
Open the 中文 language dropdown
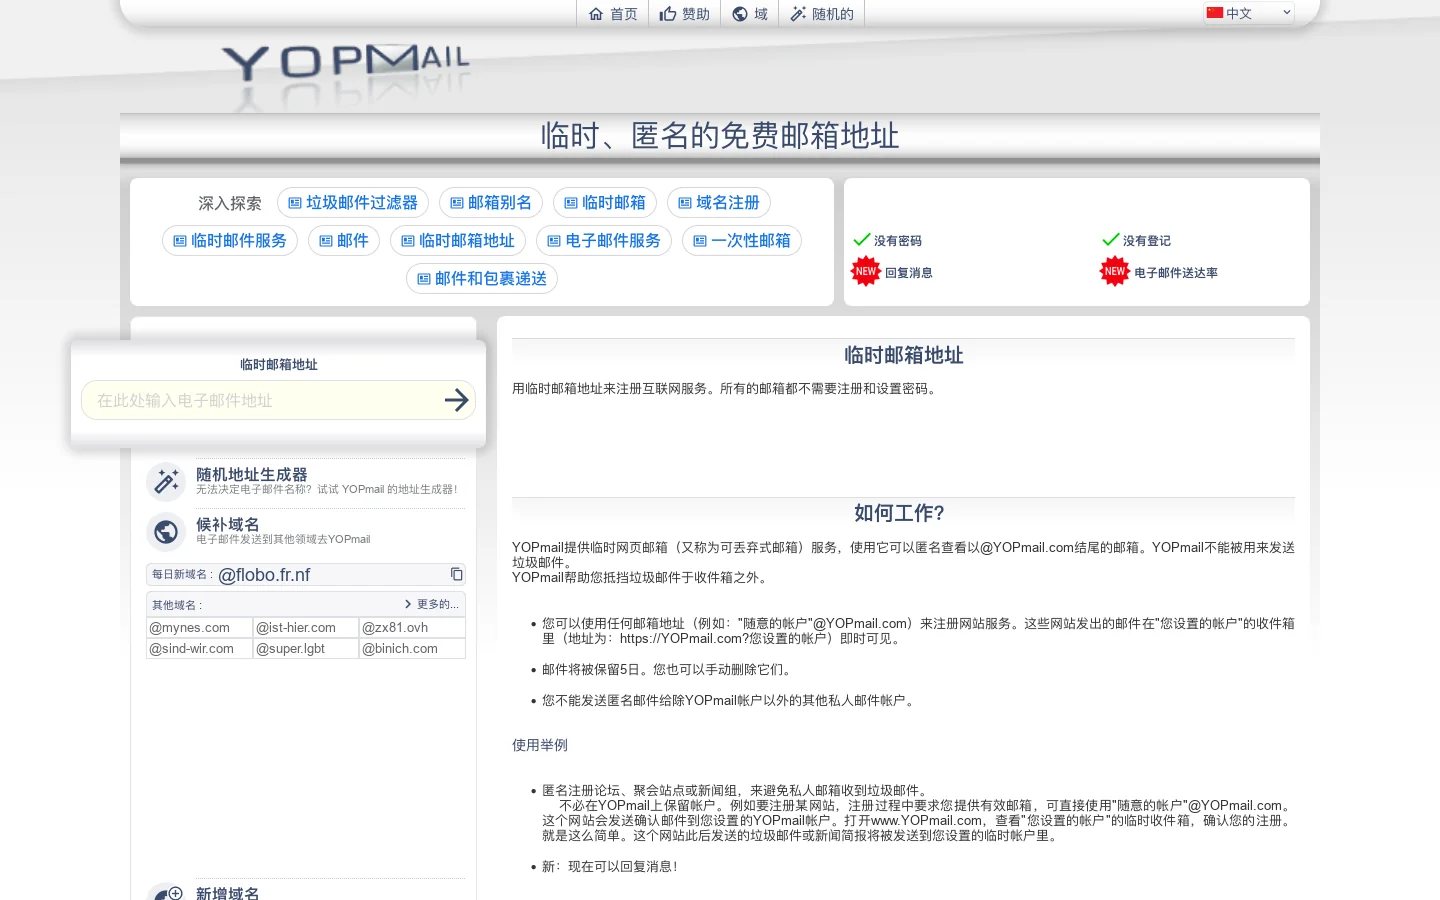coord(1248,13)
